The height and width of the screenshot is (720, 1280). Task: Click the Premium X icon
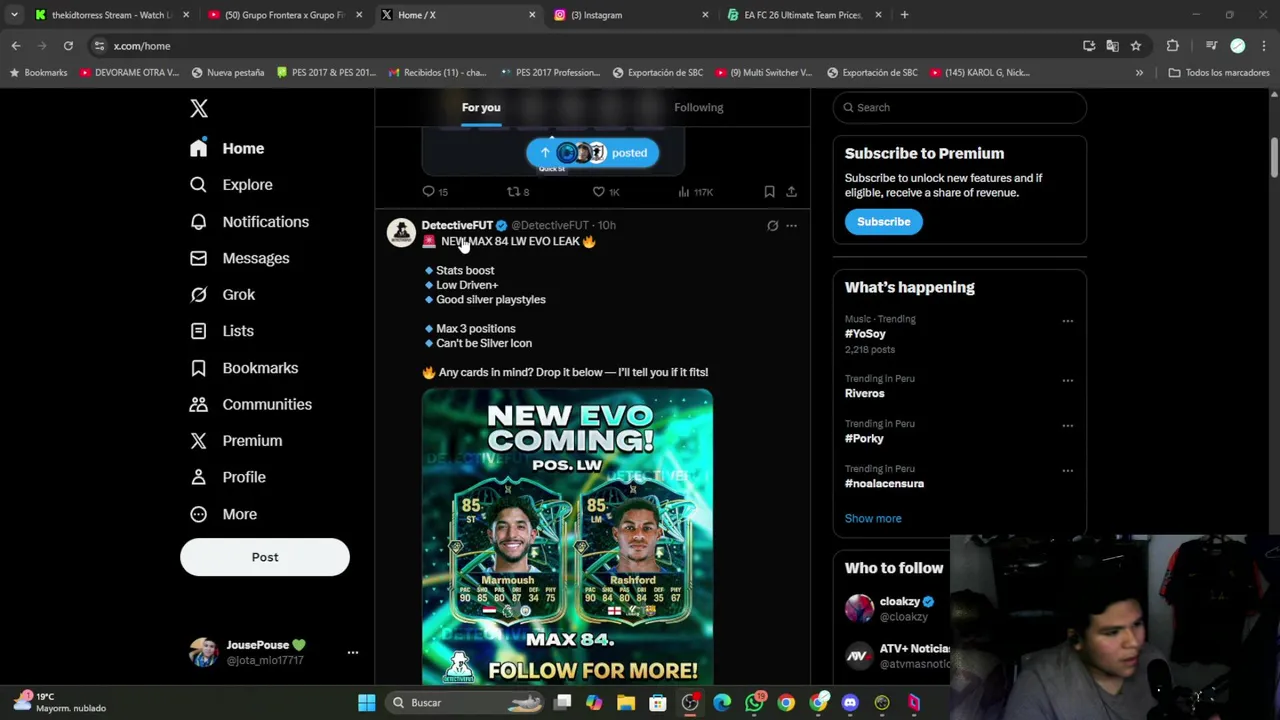(198, 441)
